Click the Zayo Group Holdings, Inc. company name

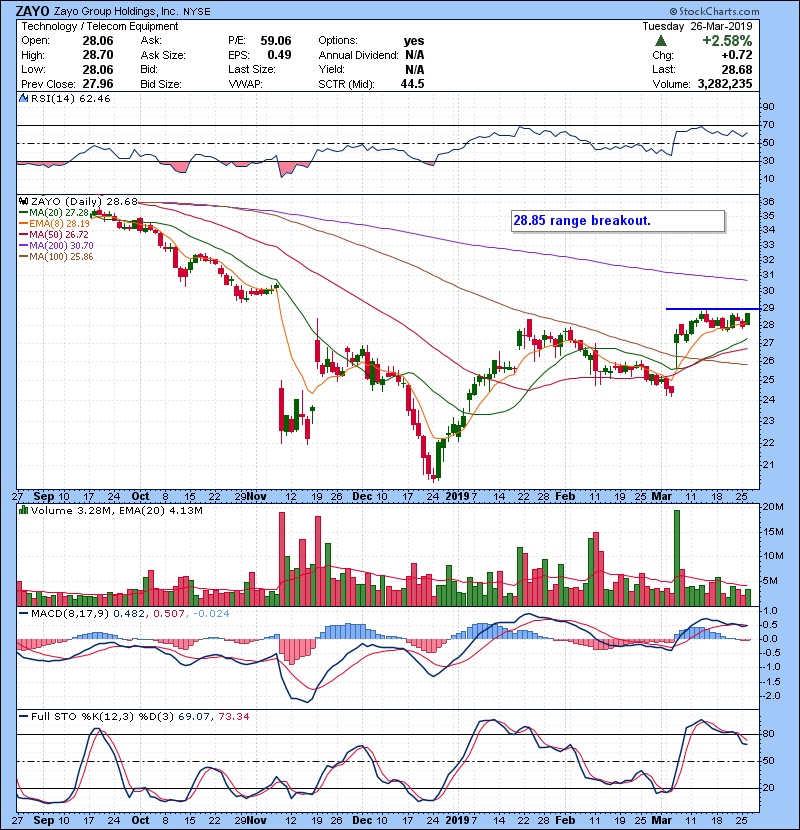116,11
